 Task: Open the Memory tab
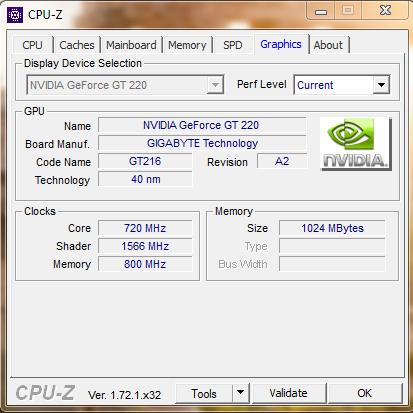tap(187, 45)
